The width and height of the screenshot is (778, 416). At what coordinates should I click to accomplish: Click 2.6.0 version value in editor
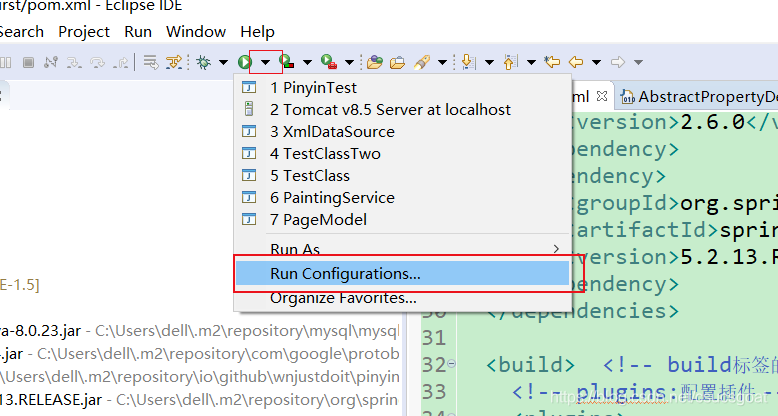click(x=713, y=122)
